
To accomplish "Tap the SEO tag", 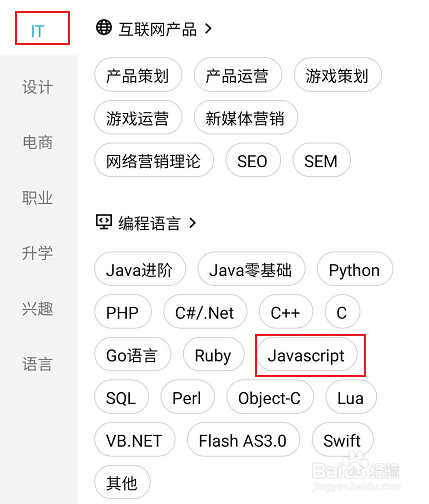I will (x=253, y=160).
